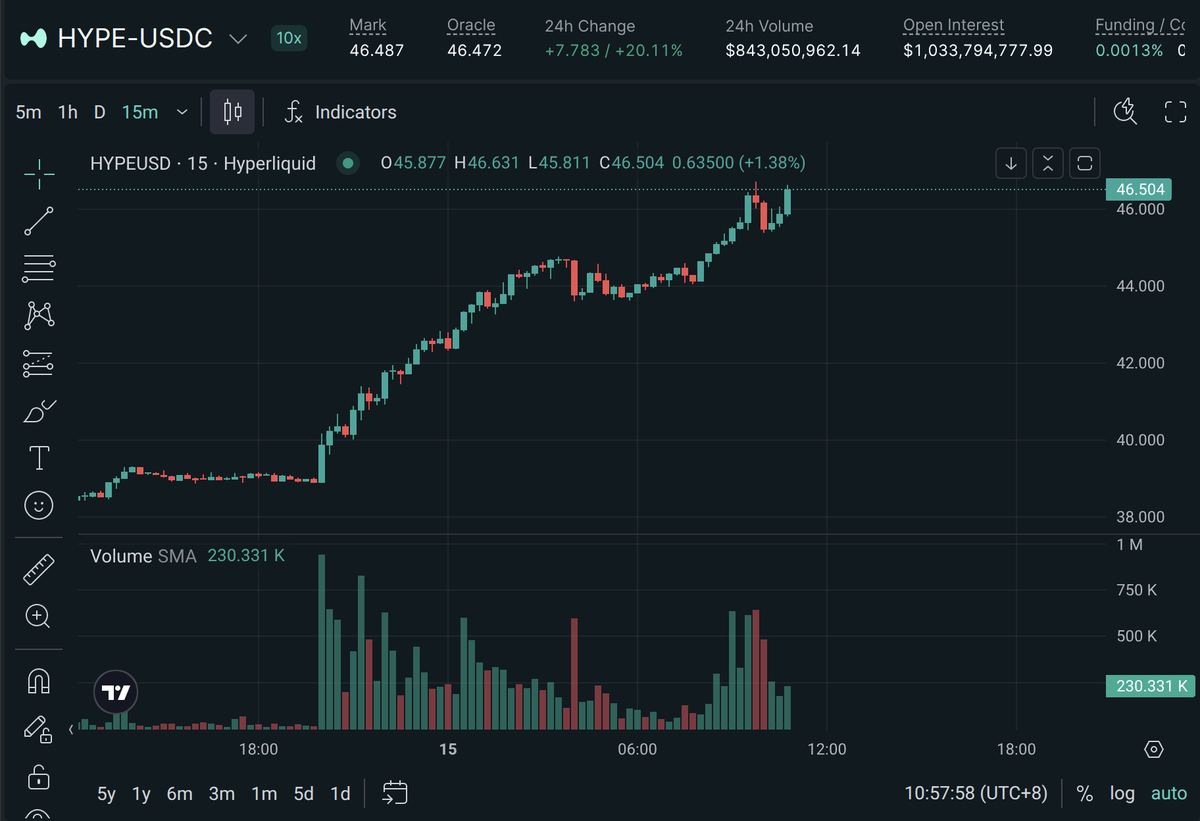This screenshot has width=1200, height=821.
Task: Click the collapse arrow beside the bottom toolbar
Action: click(x=70, y=729)
